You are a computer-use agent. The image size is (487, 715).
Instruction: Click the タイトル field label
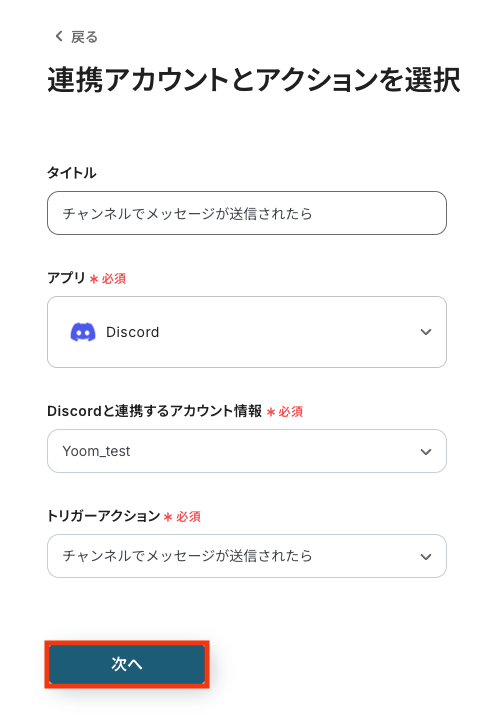[x=72, y=173]
